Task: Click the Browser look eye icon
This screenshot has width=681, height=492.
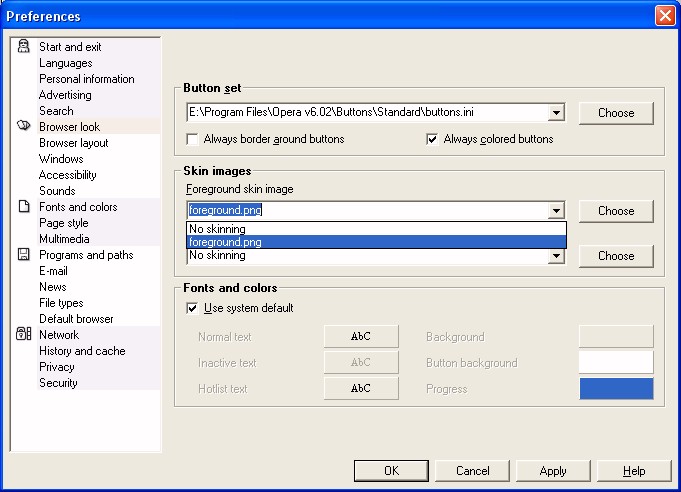Action: point(24,127)
